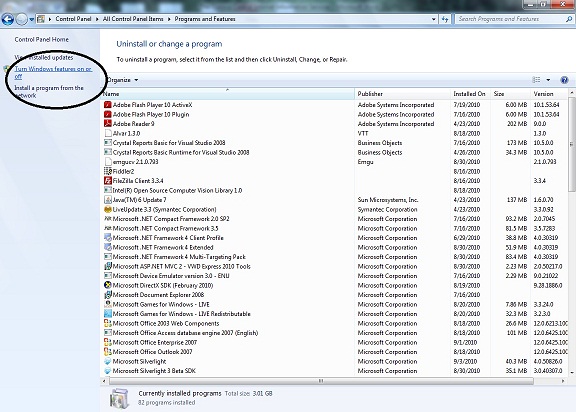Click the Sun Microsystems, Inc. publisher cell
576x412 pixels.
pos(388,200)
